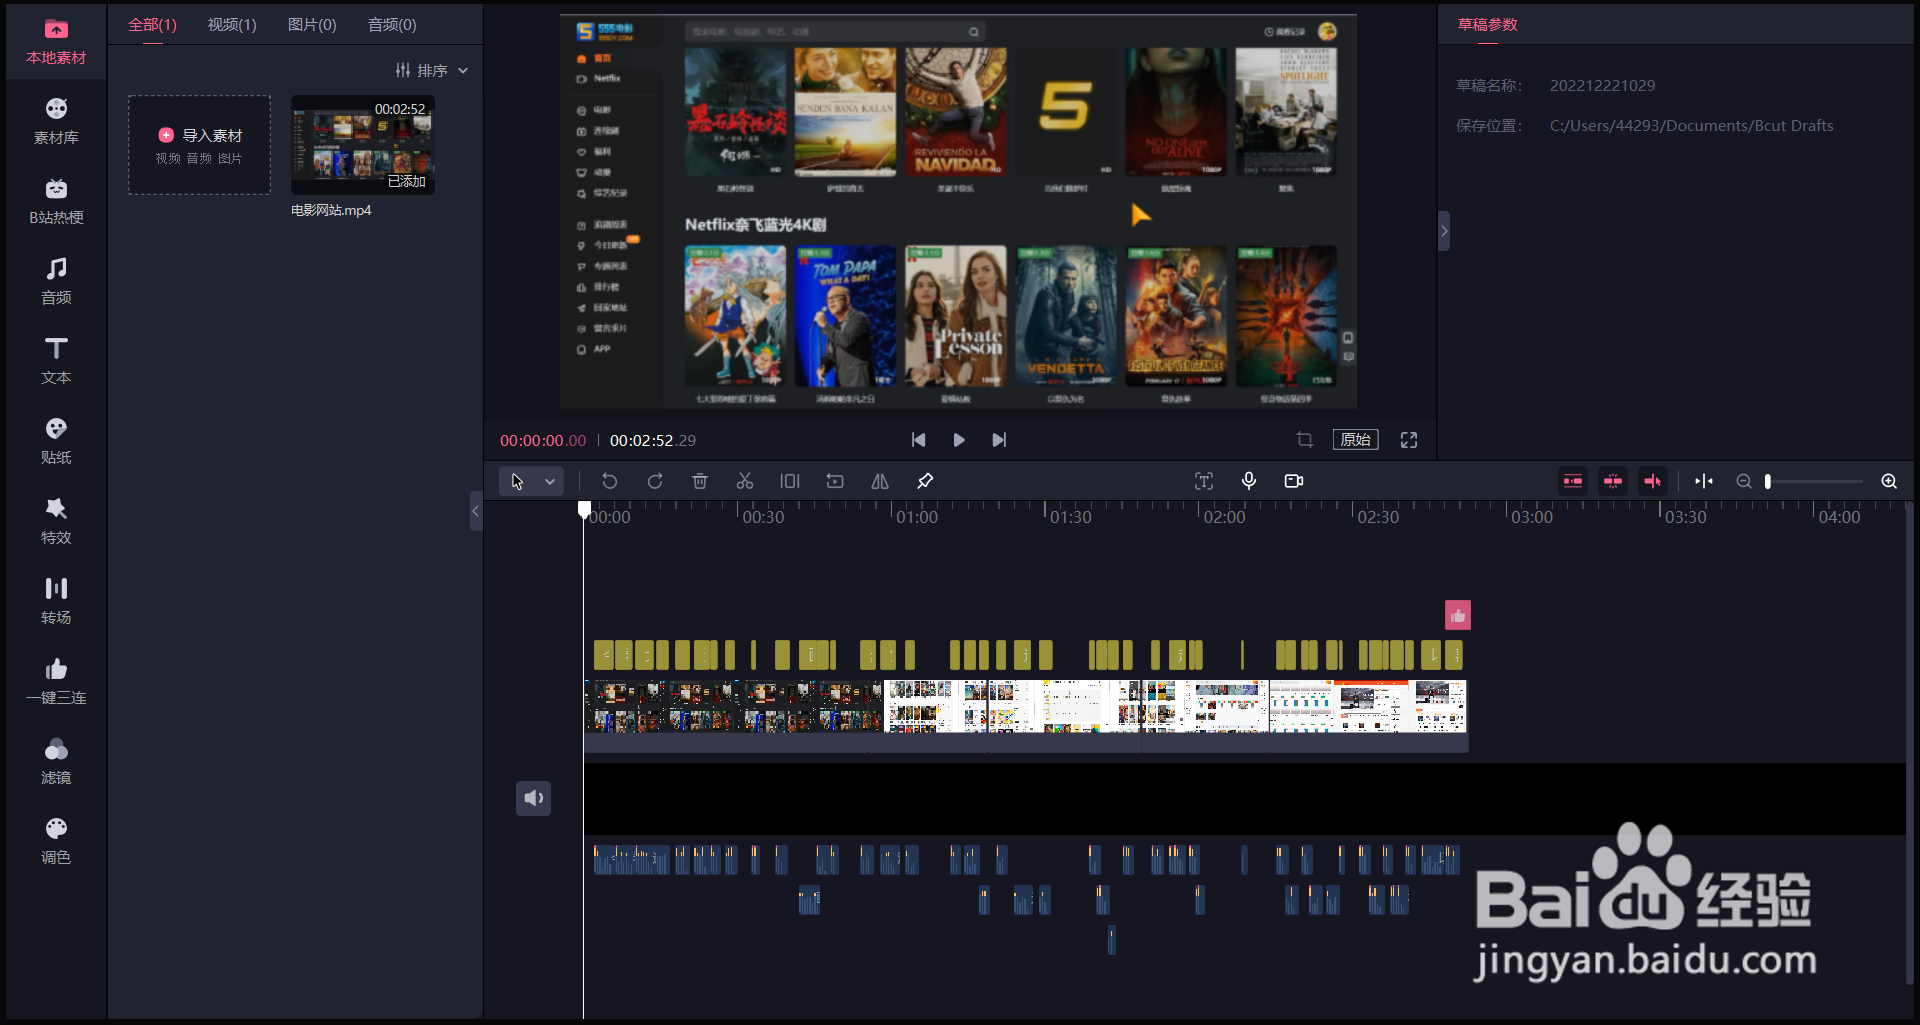Open the 调色 color grading panel
This screenshot has width=1920, height=1025.
click(56, 842)
